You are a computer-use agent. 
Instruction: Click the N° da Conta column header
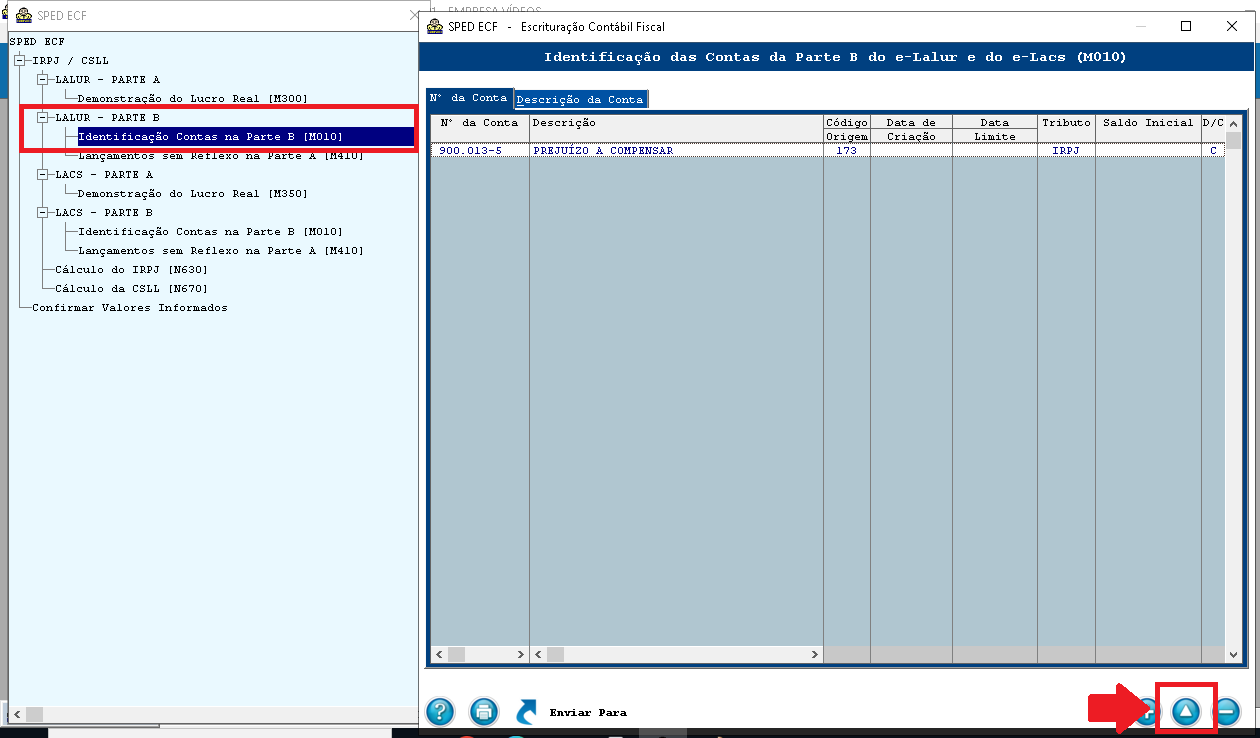480,129
